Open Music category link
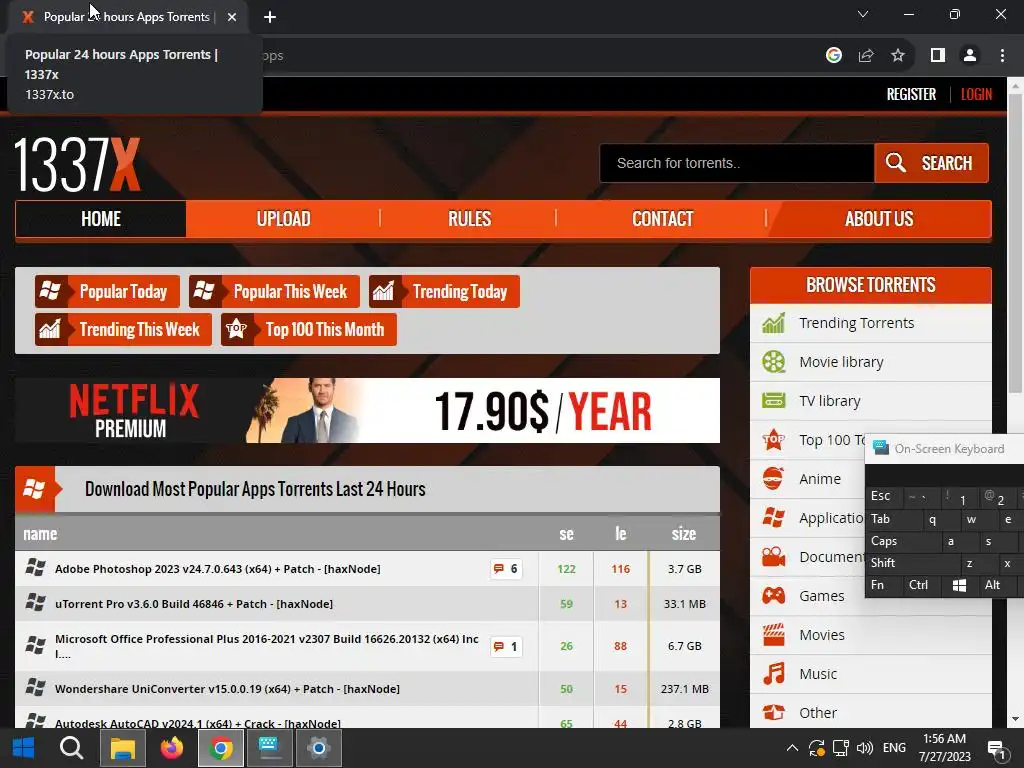Viewport: 1024px width, 768px height. coord(818,674)
